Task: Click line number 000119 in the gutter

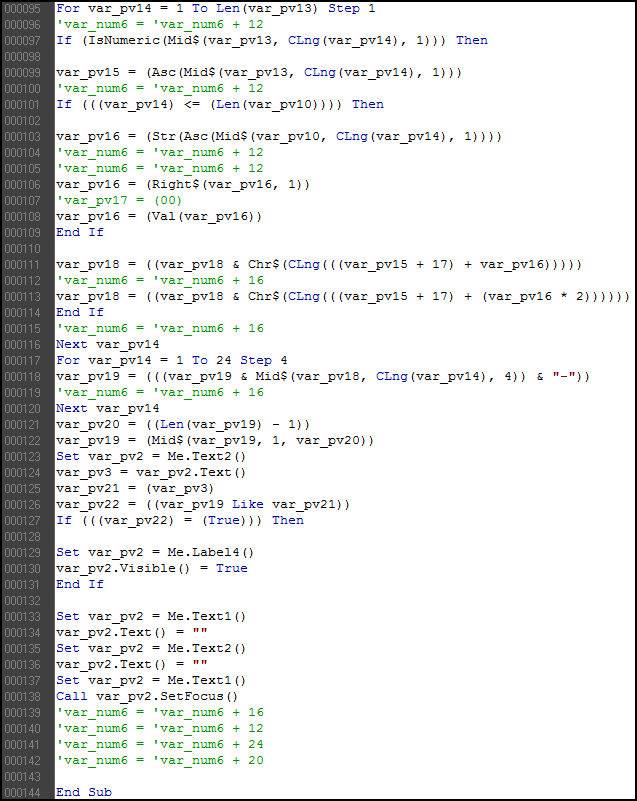Action: [x=22, y=393]
